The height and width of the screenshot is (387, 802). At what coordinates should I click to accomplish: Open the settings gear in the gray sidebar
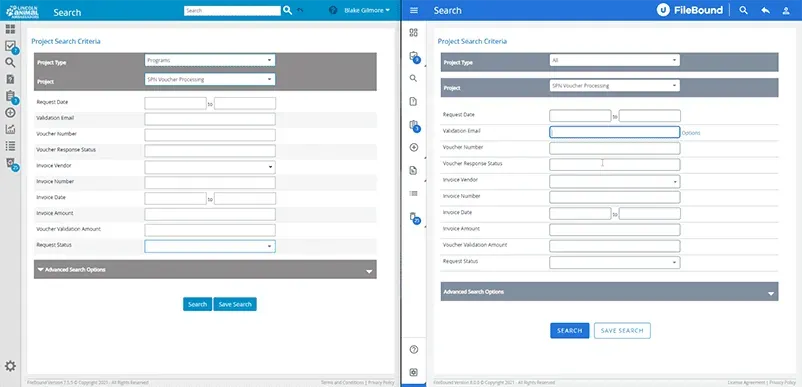(10, 366)
